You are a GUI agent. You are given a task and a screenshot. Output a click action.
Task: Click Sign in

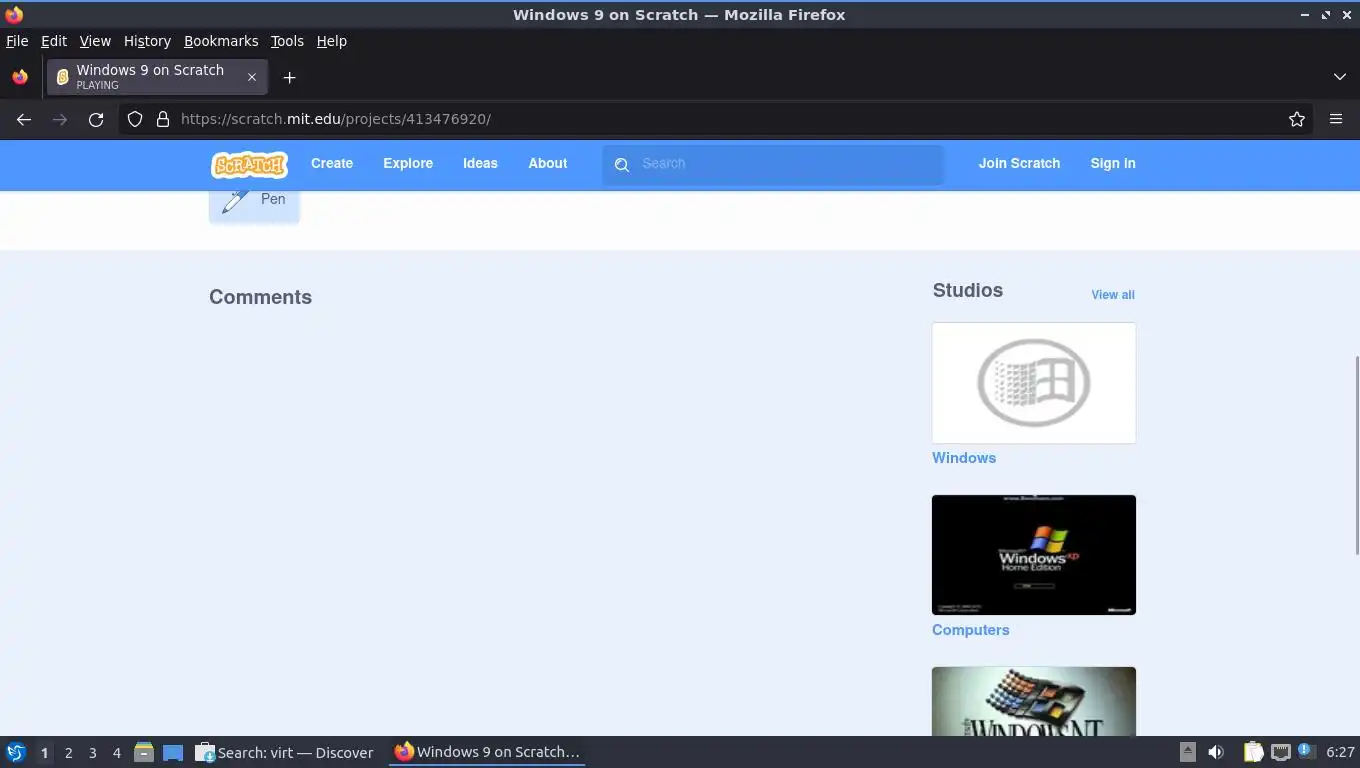pos(1113,164)
